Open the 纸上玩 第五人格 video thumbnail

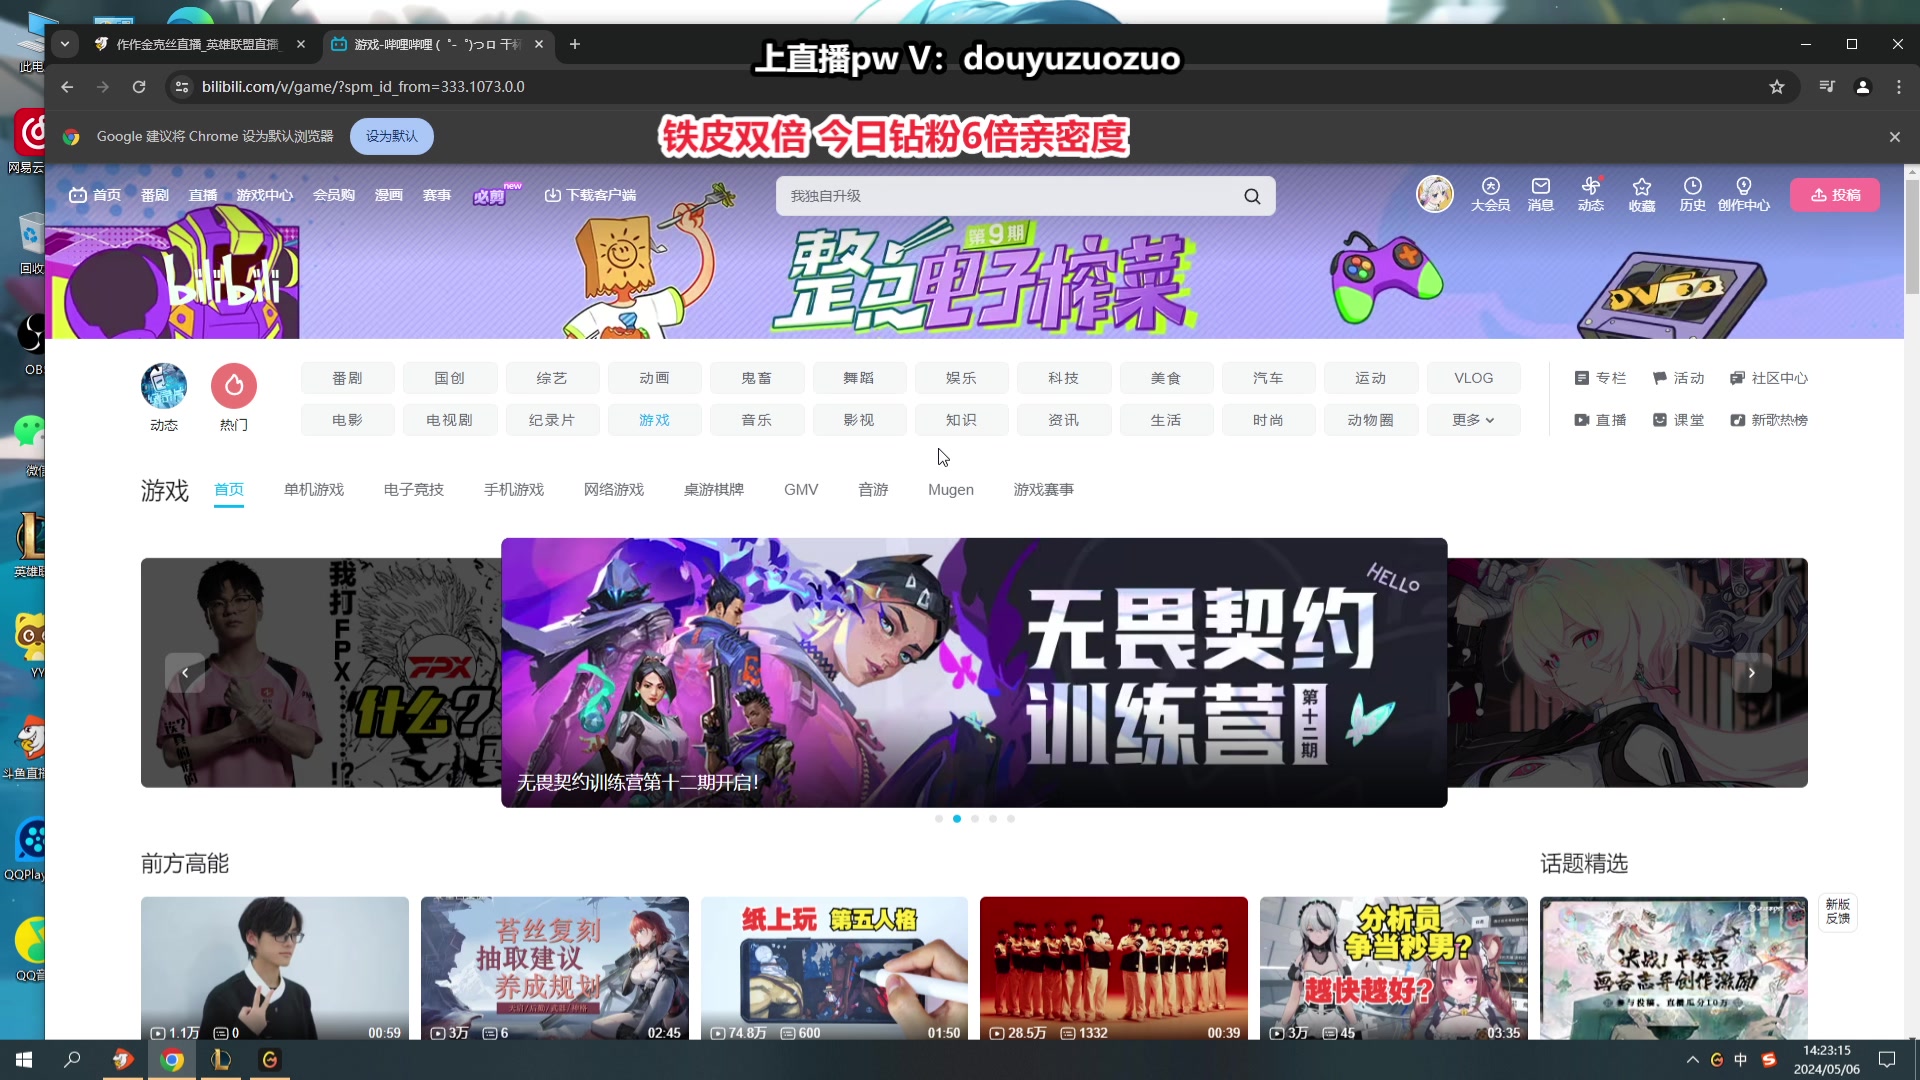coord(834,968)
